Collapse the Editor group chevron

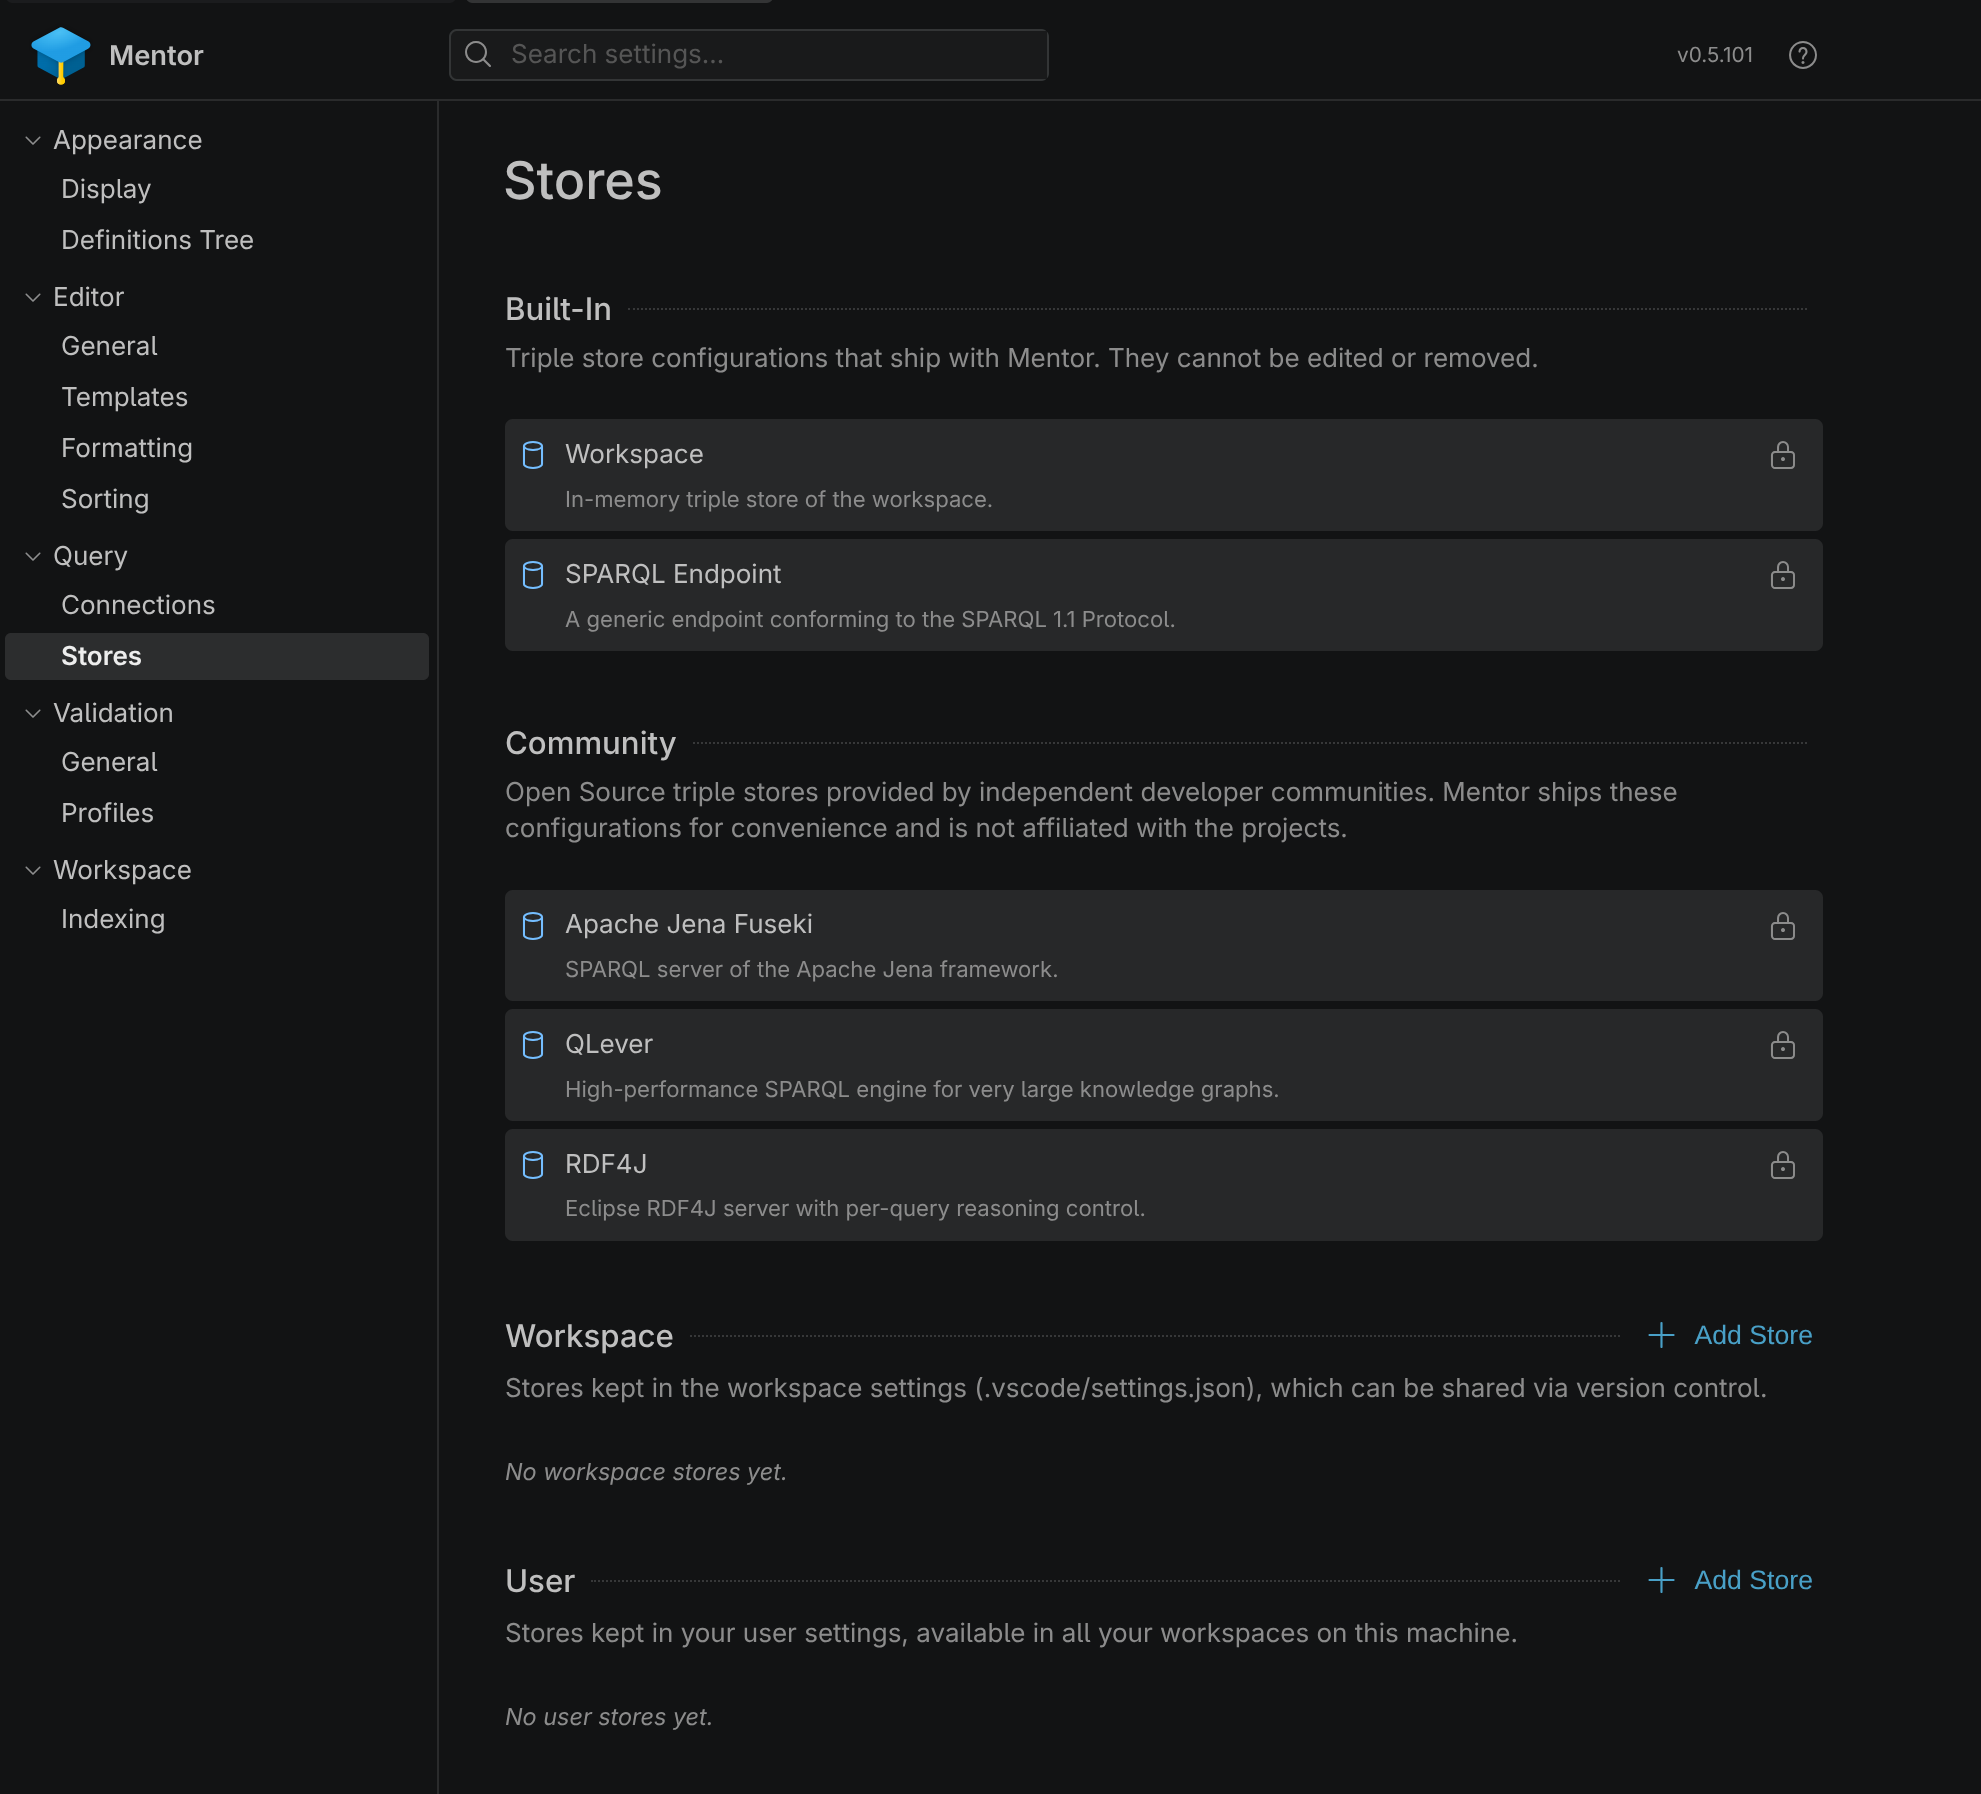[33, 297]
